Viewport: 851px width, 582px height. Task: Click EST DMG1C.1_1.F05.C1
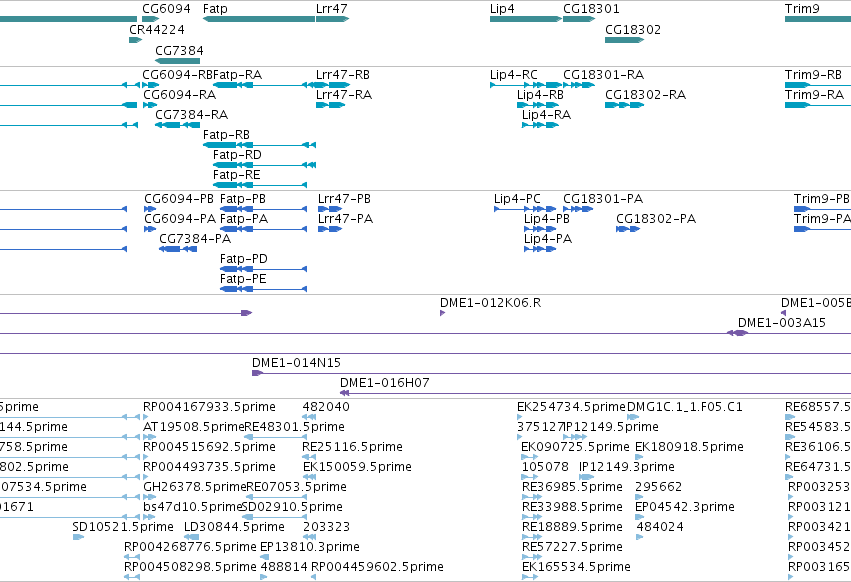coord(684,407)
